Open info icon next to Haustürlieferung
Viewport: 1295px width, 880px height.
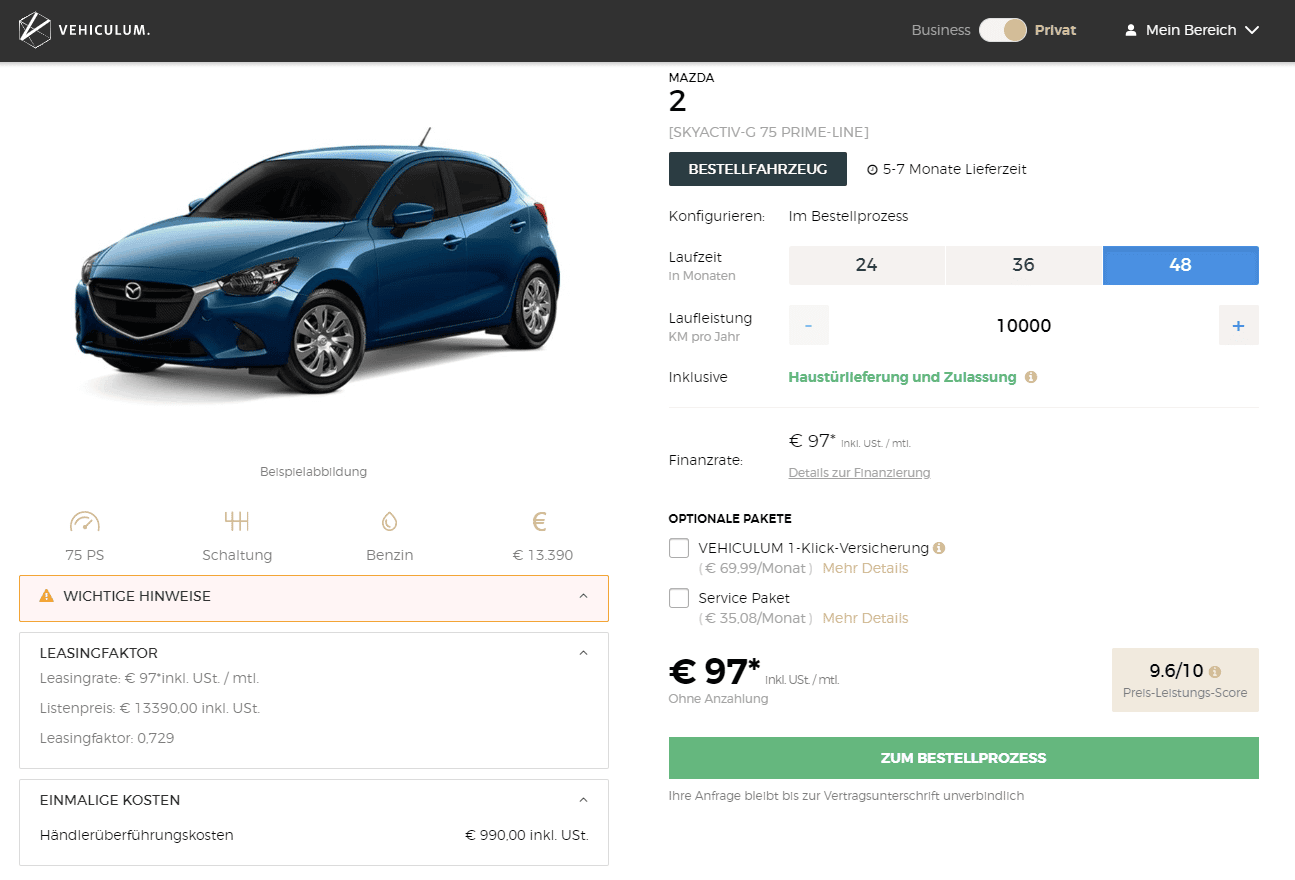(1031, 377)
